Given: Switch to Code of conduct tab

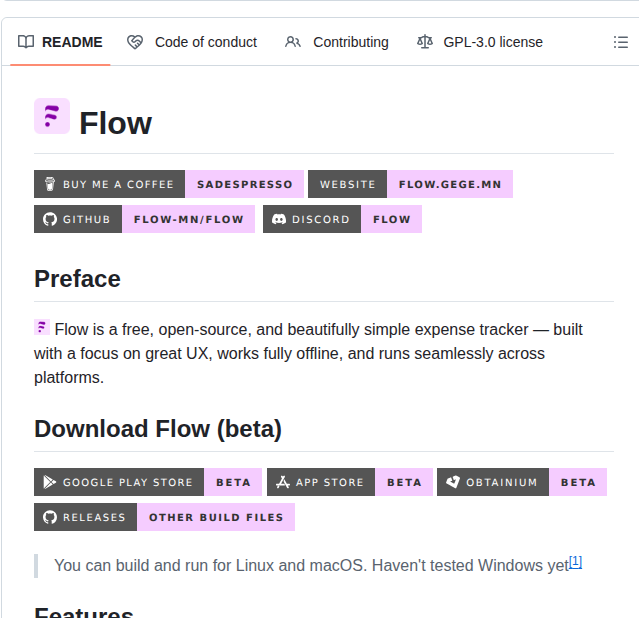Looking at the screenshot, I should [192, 42].
